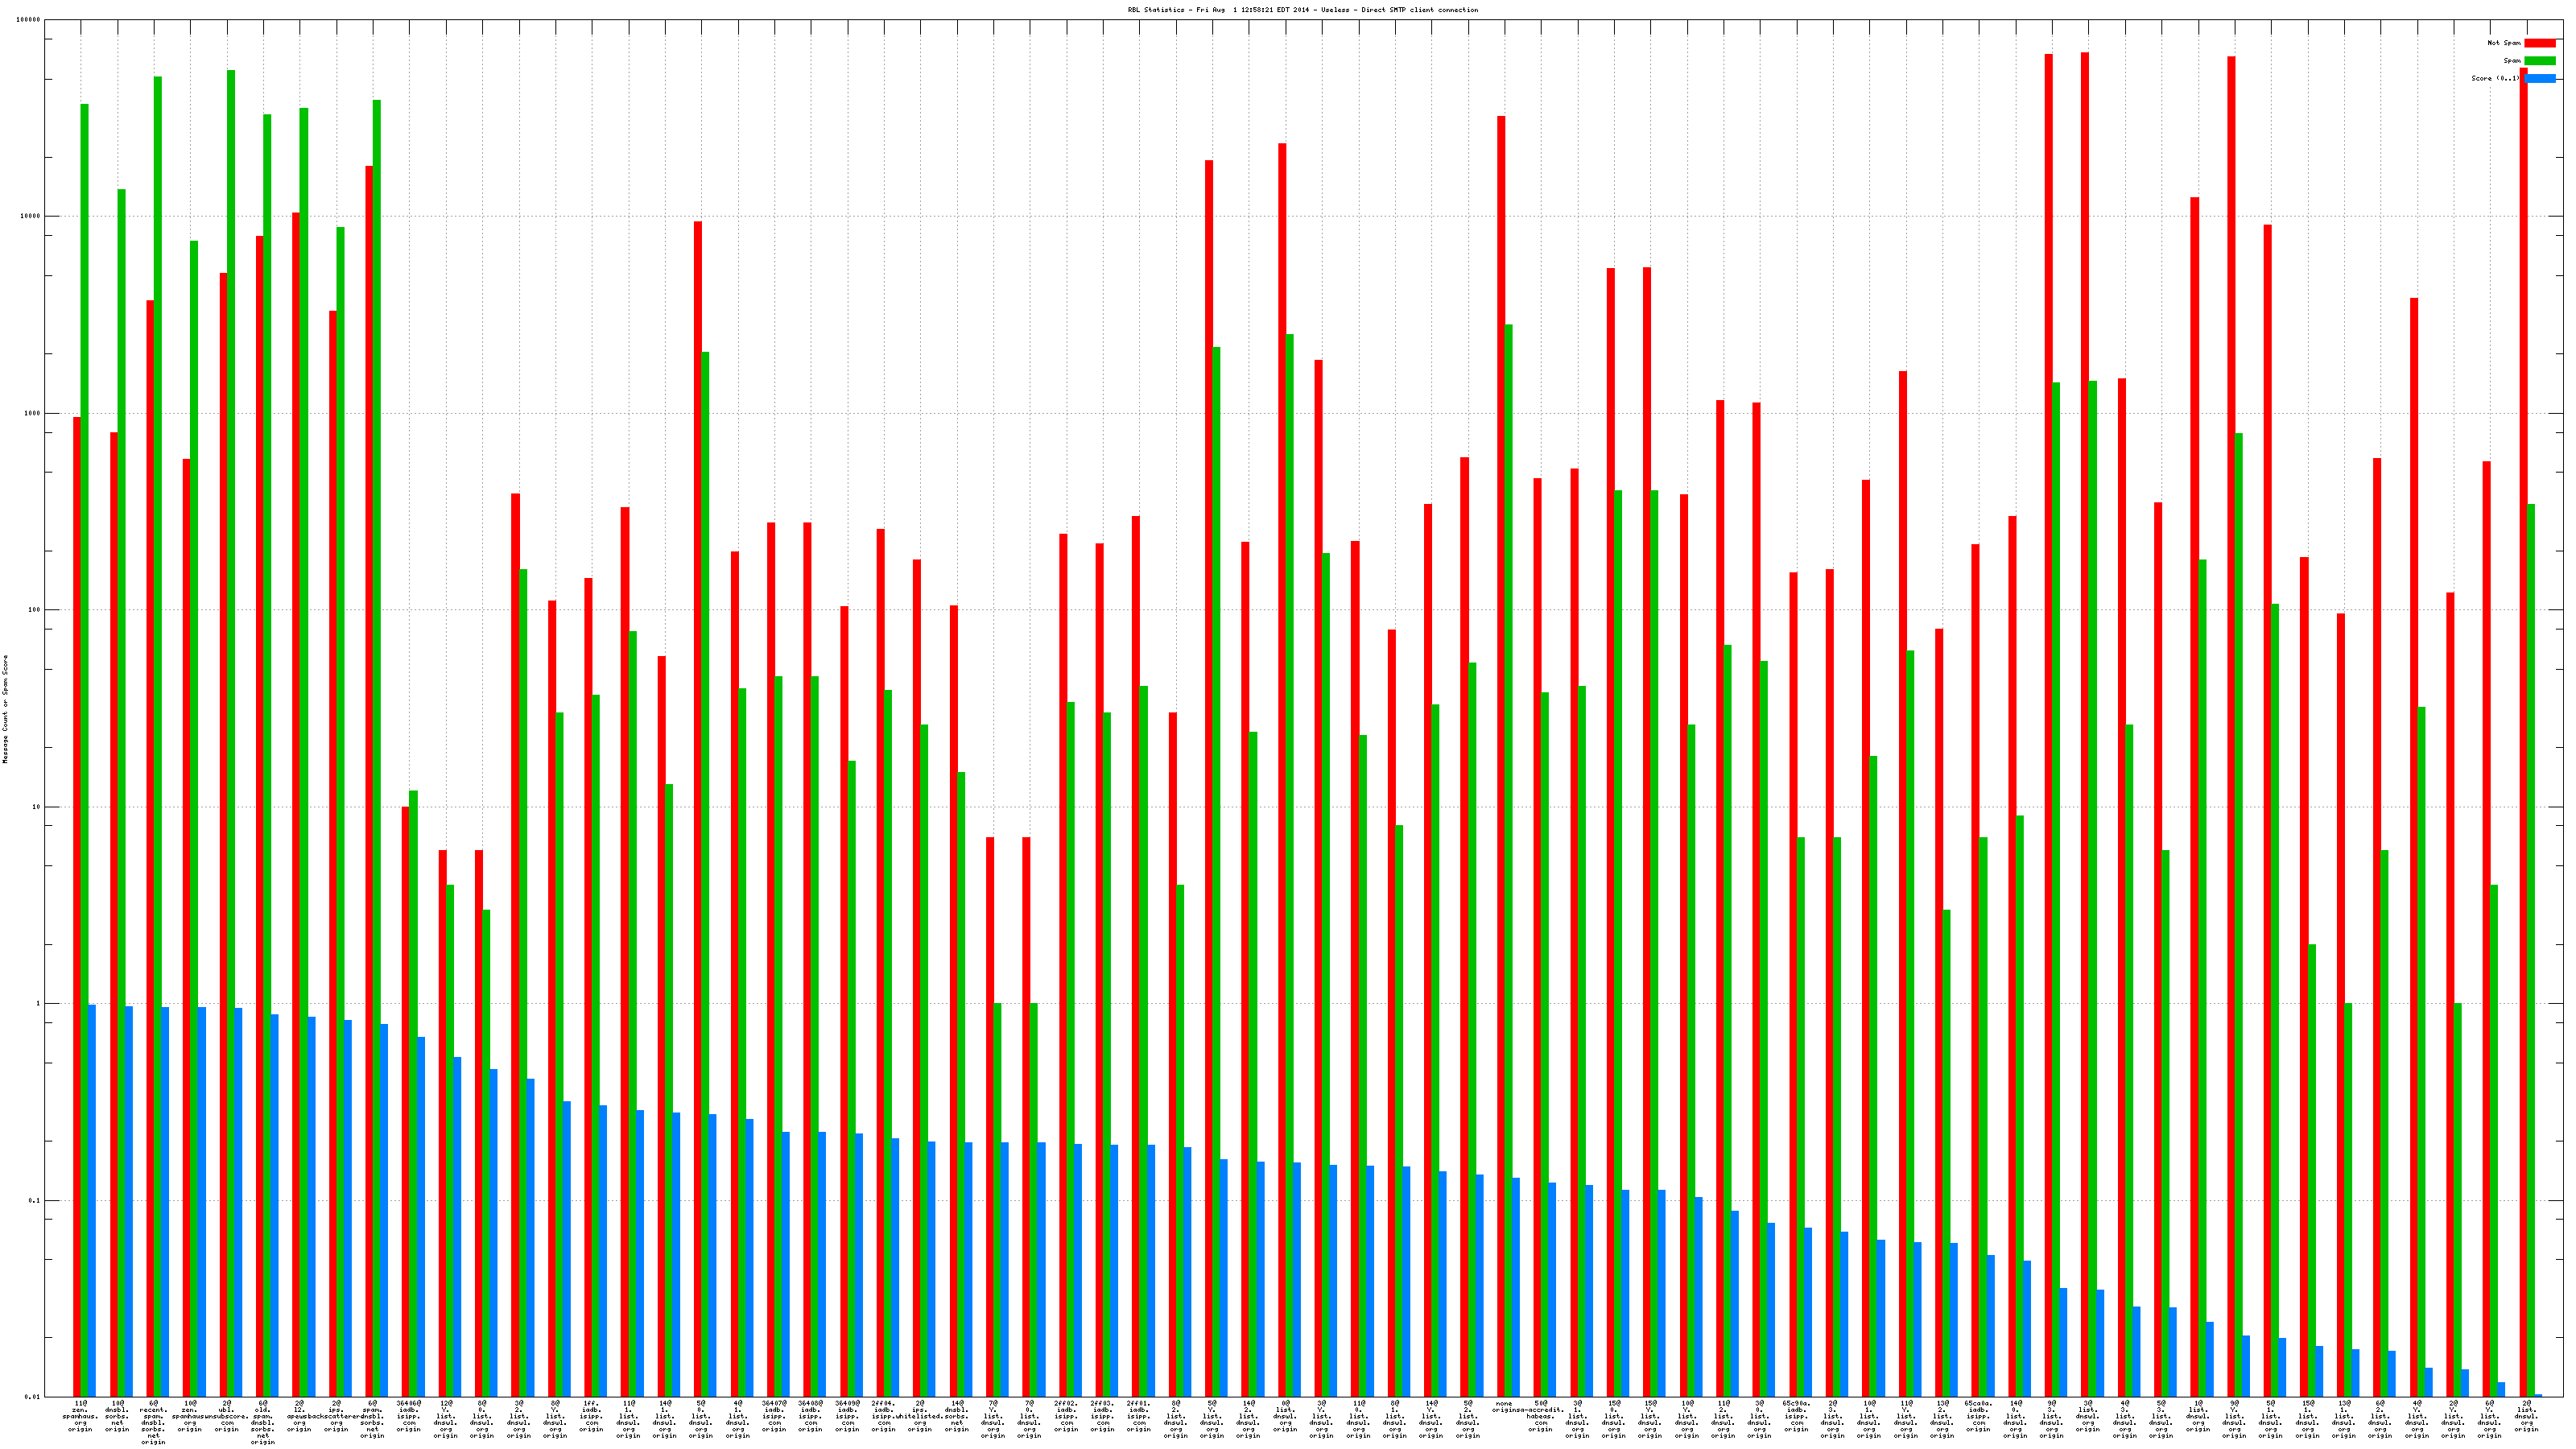Click the 0.1 y-axis tick label

[33, 1200]
